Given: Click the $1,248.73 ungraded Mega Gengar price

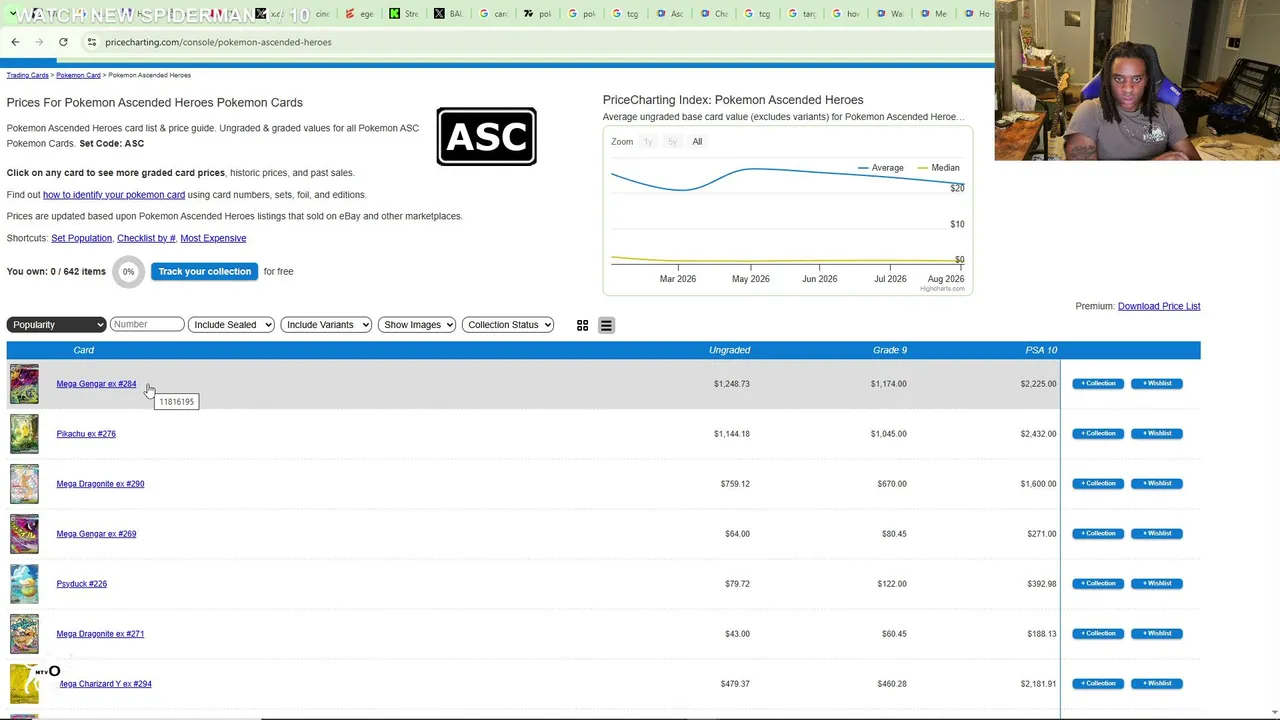Looking at the screenshot, I should [x=731, y=384].
